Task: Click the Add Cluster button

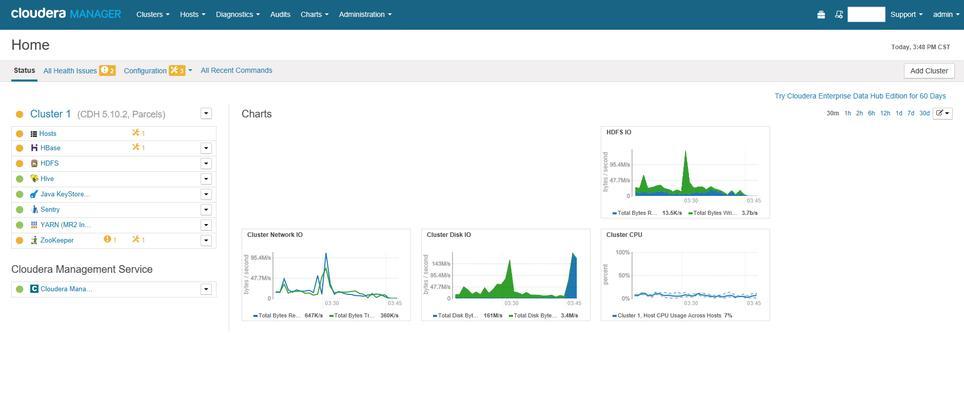Action: pyautogui.click(x=929, y=71)
